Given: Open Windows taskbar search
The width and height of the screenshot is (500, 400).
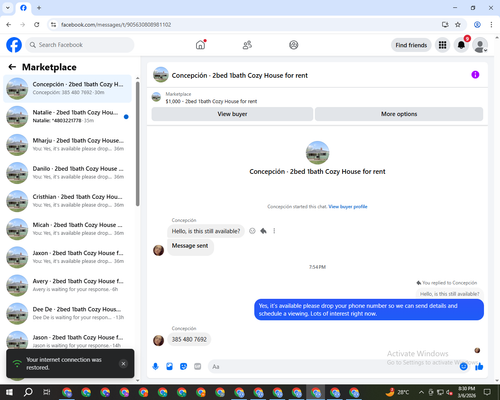Looking at the screenshot, I should coord(28,392).
